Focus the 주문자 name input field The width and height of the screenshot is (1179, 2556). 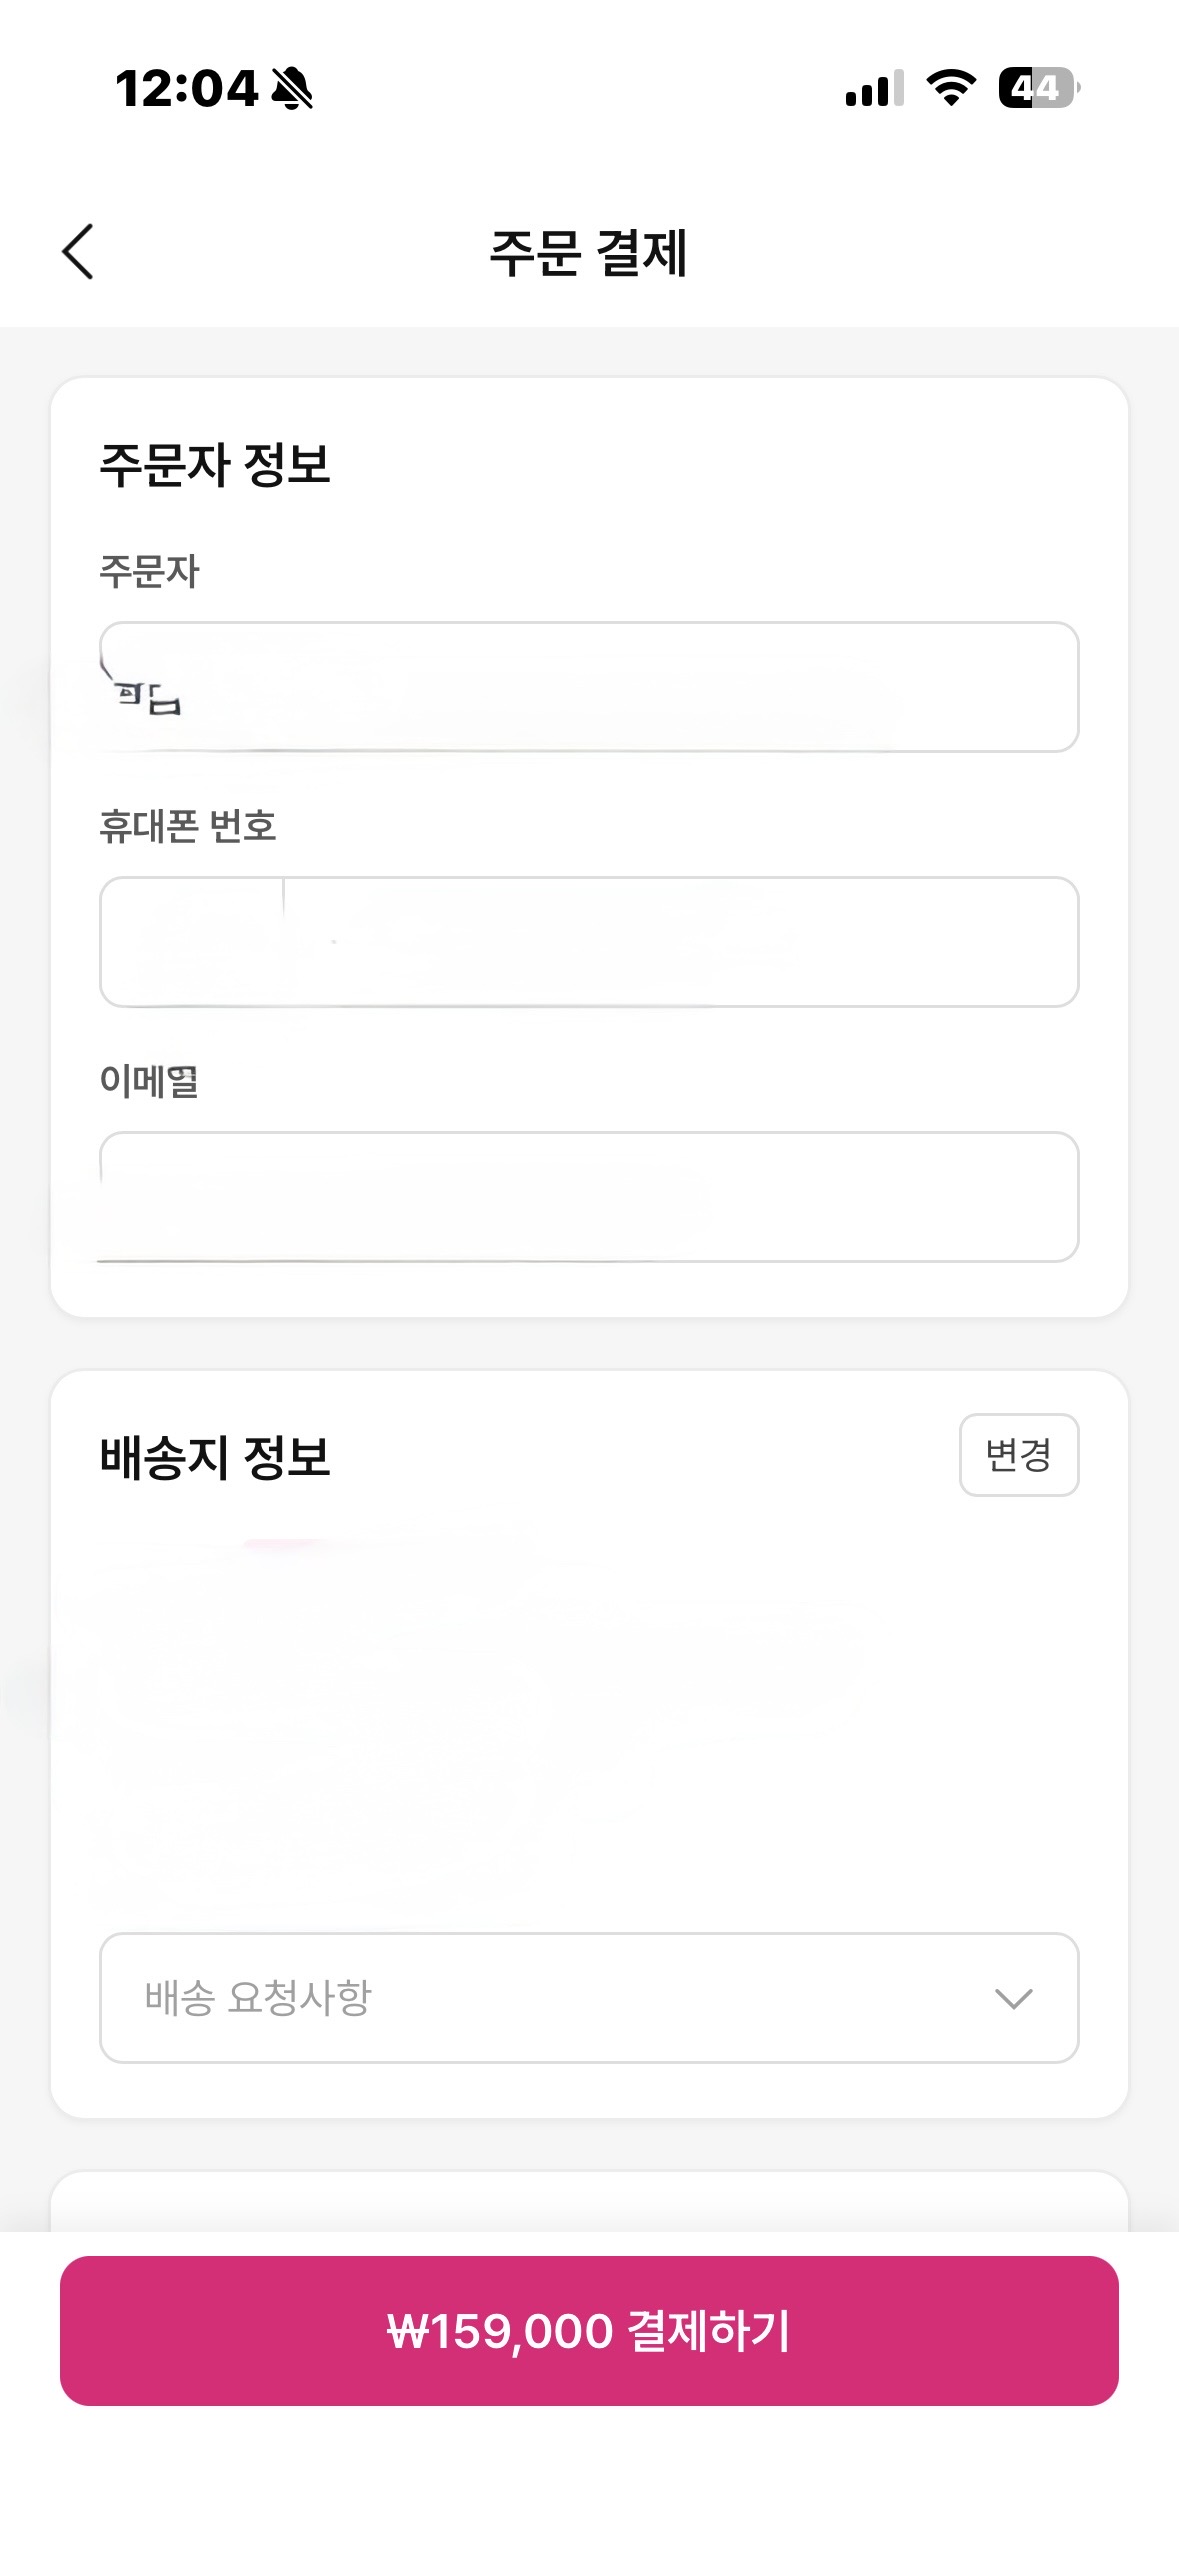(x=589, y=687)
